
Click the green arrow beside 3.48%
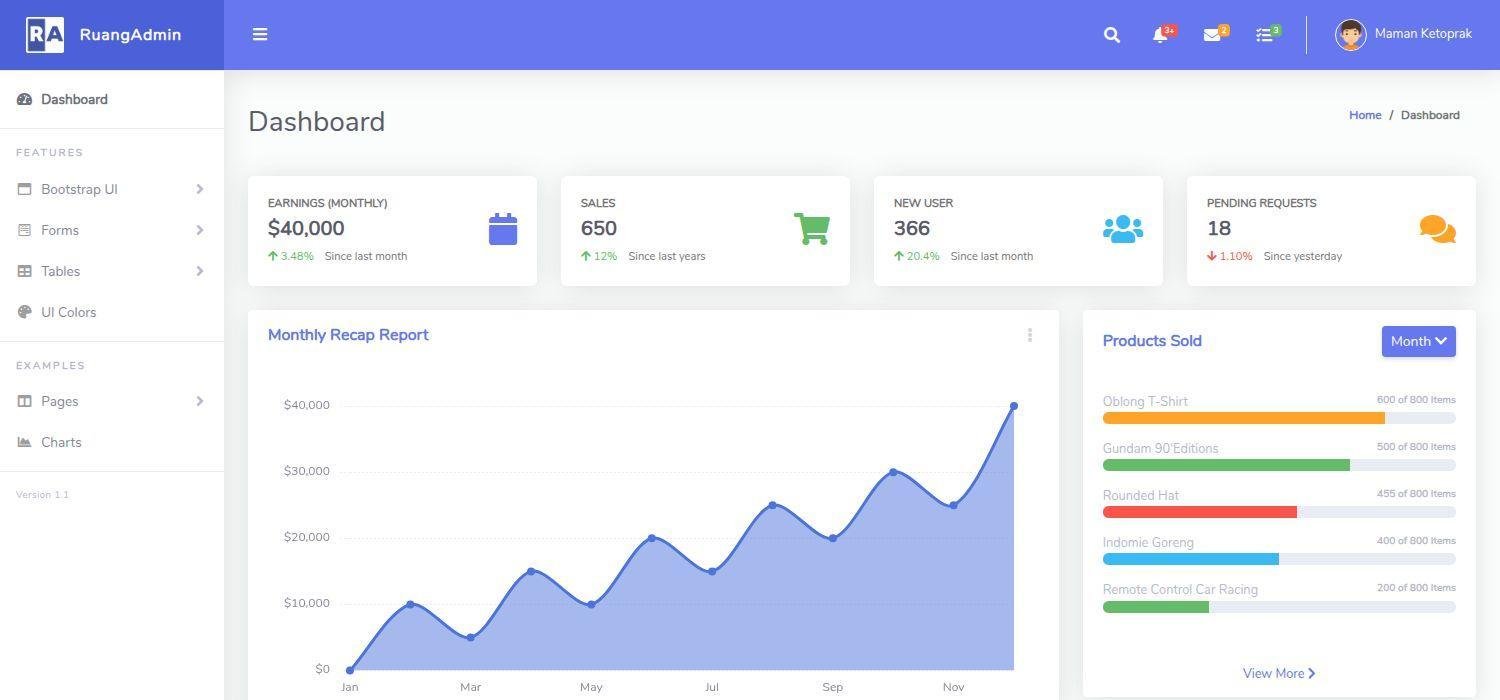point(273,256)
